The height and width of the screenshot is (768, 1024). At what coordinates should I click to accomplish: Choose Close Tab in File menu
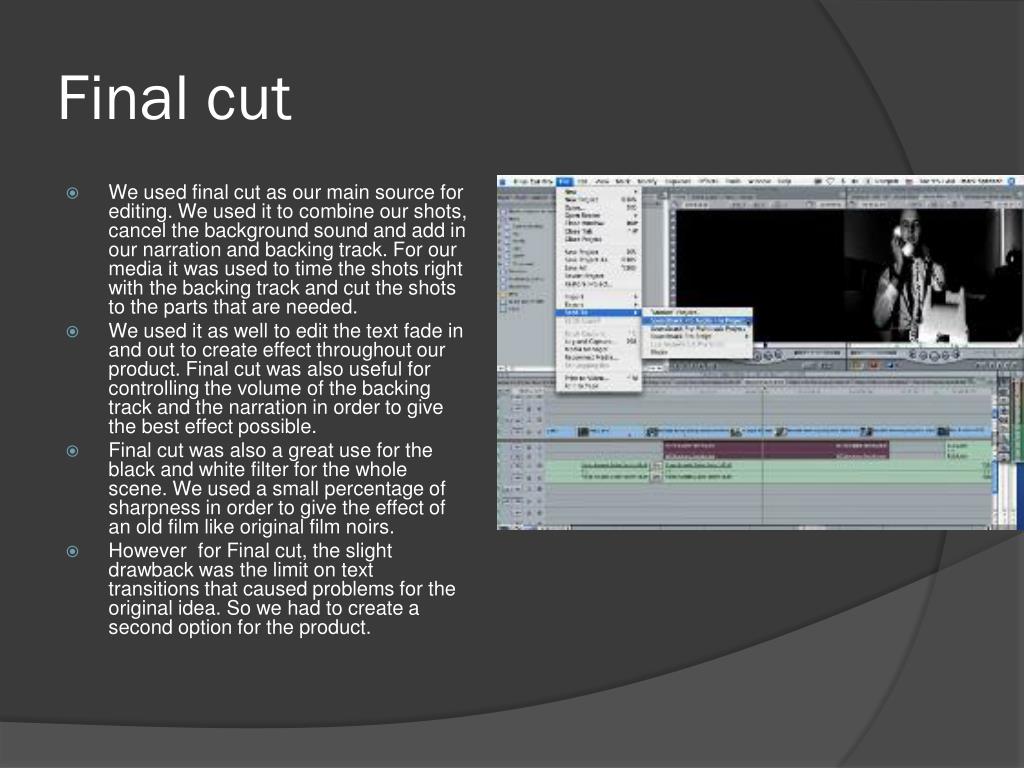(598, 231)
